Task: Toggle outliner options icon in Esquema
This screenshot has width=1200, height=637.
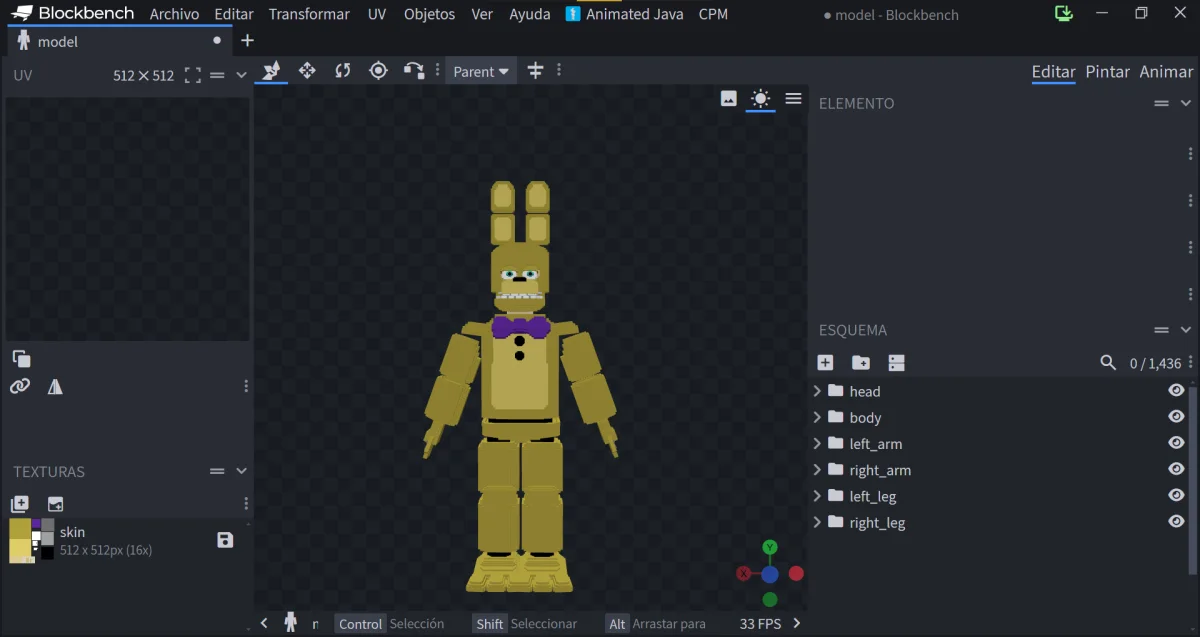Action: 896,363
